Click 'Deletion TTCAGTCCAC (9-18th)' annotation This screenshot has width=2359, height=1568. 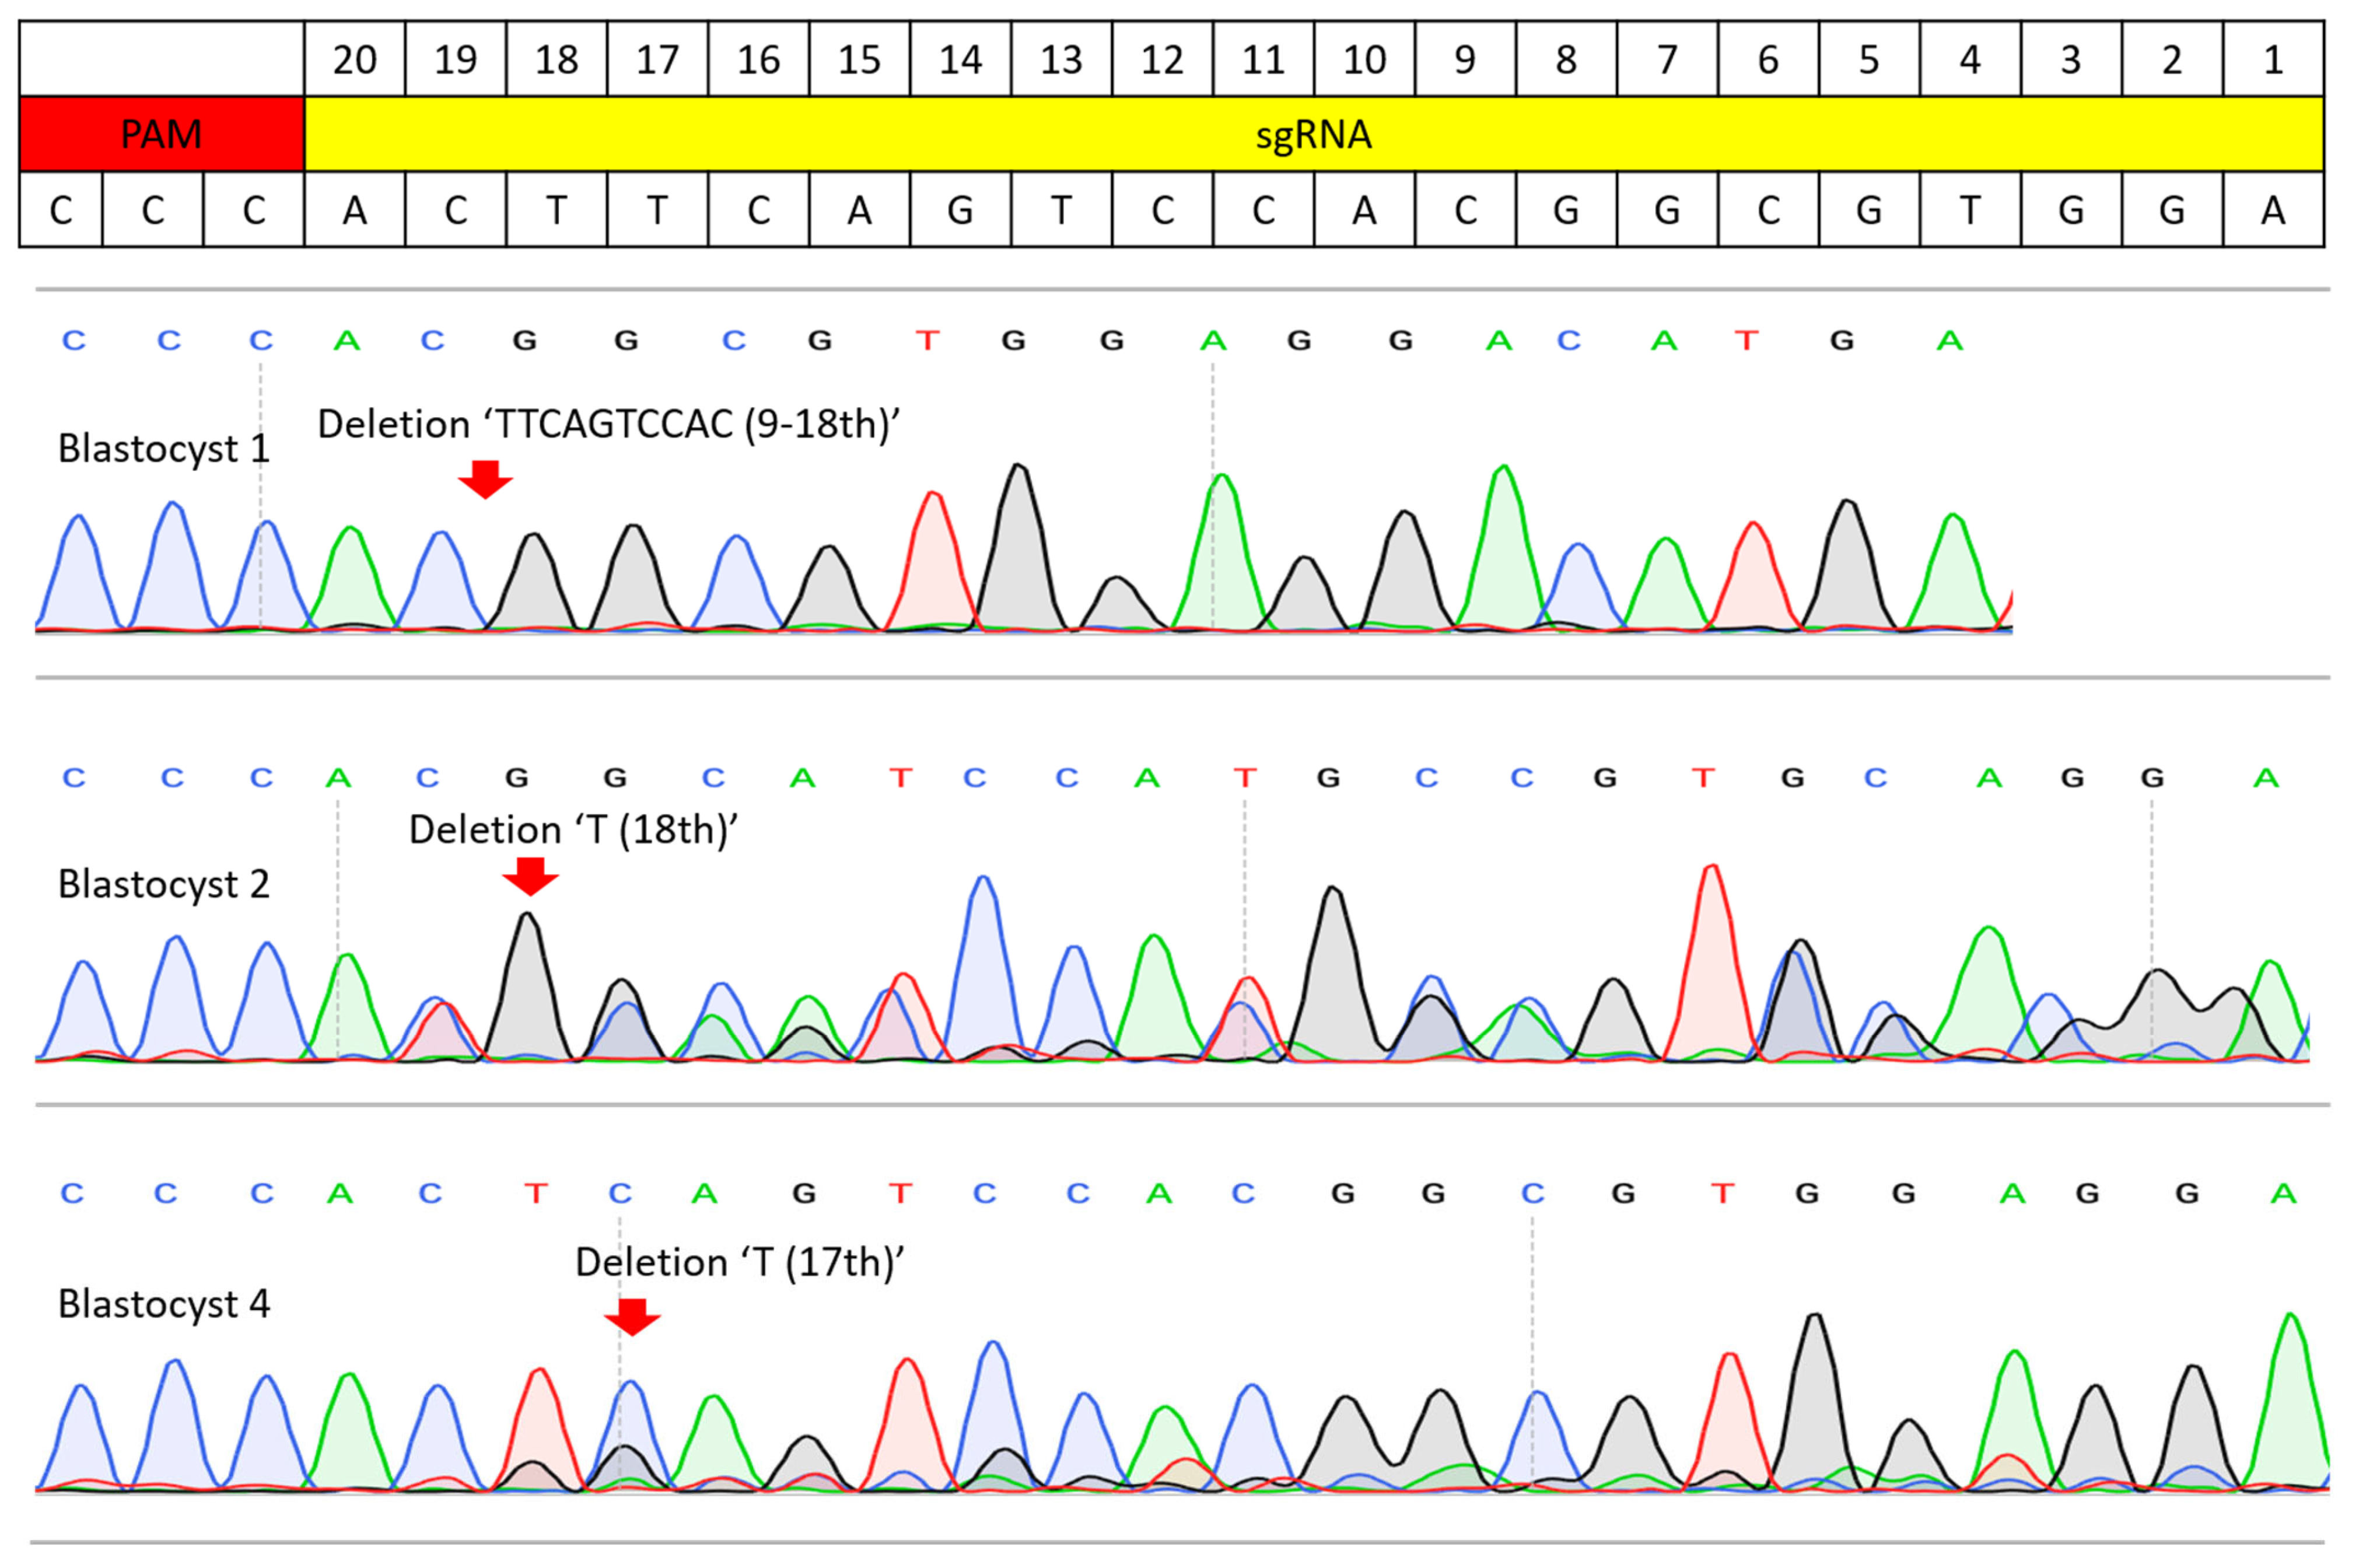tap(608, 424)
